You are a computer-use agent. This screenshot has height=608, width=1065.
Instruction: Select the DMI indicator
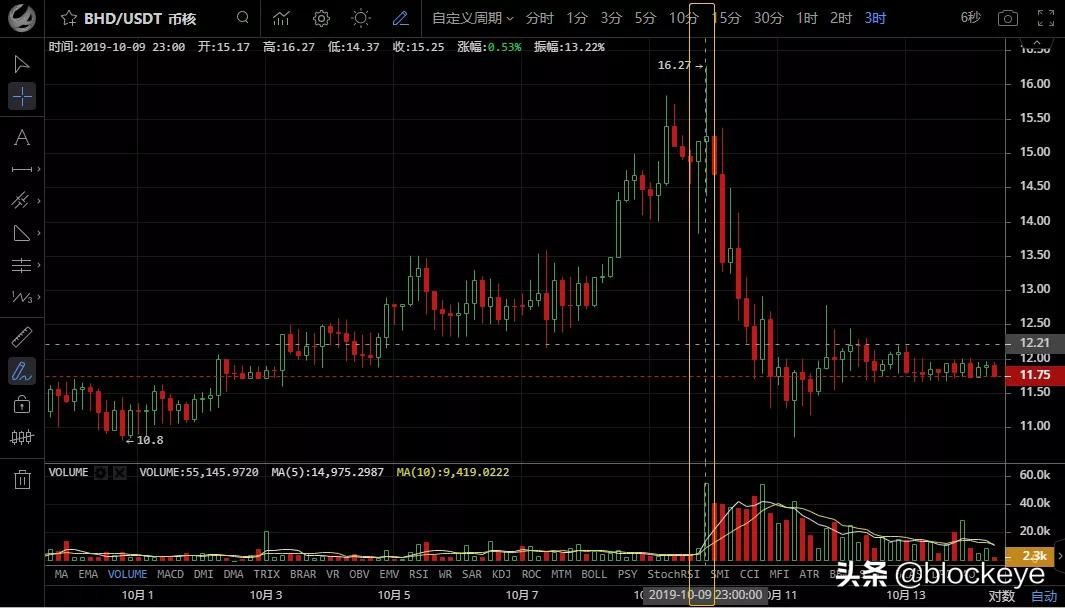pos(204,574)
